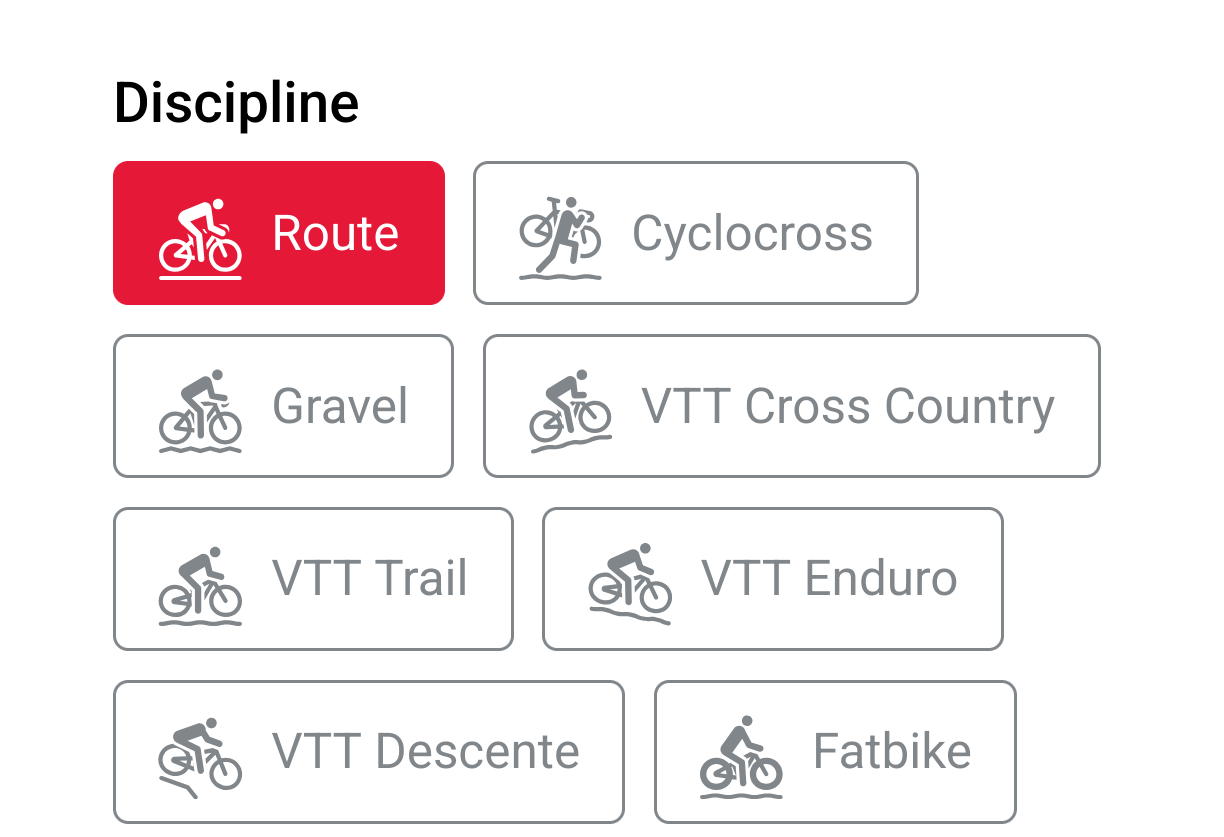The image size is (1224, 837).
Task: Select the VTT Descente label
Action: (x=426, y=753)
